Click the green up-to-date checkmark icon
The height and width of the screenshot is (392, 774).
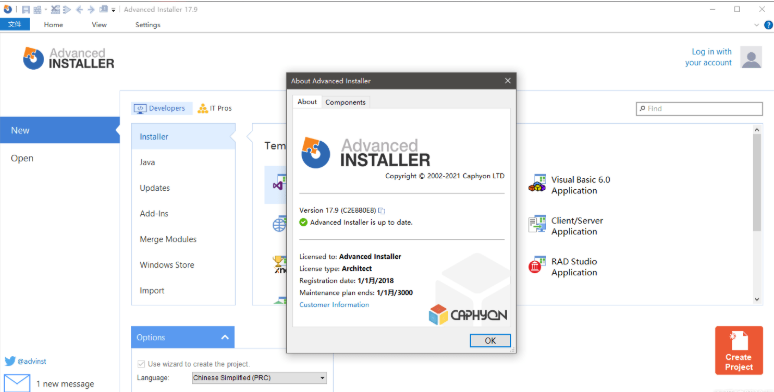(x=304, y=222)
